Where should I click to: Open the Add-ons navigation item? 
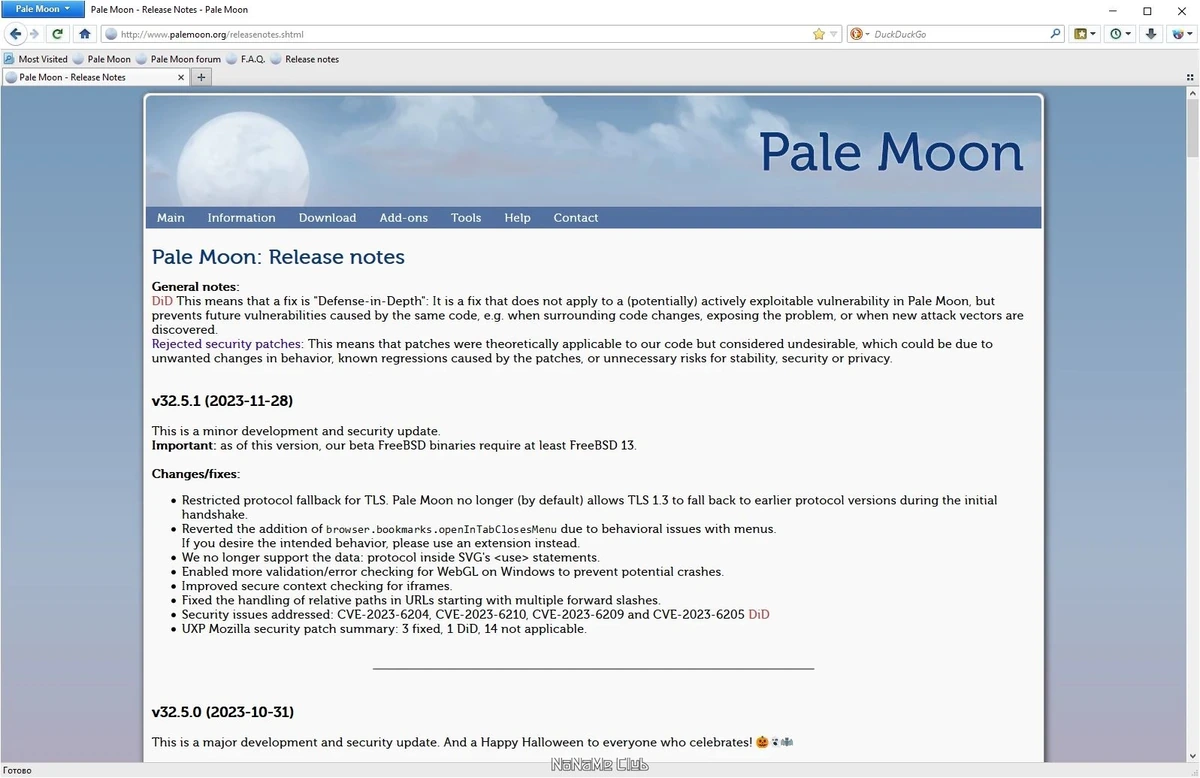click(403, 218)
